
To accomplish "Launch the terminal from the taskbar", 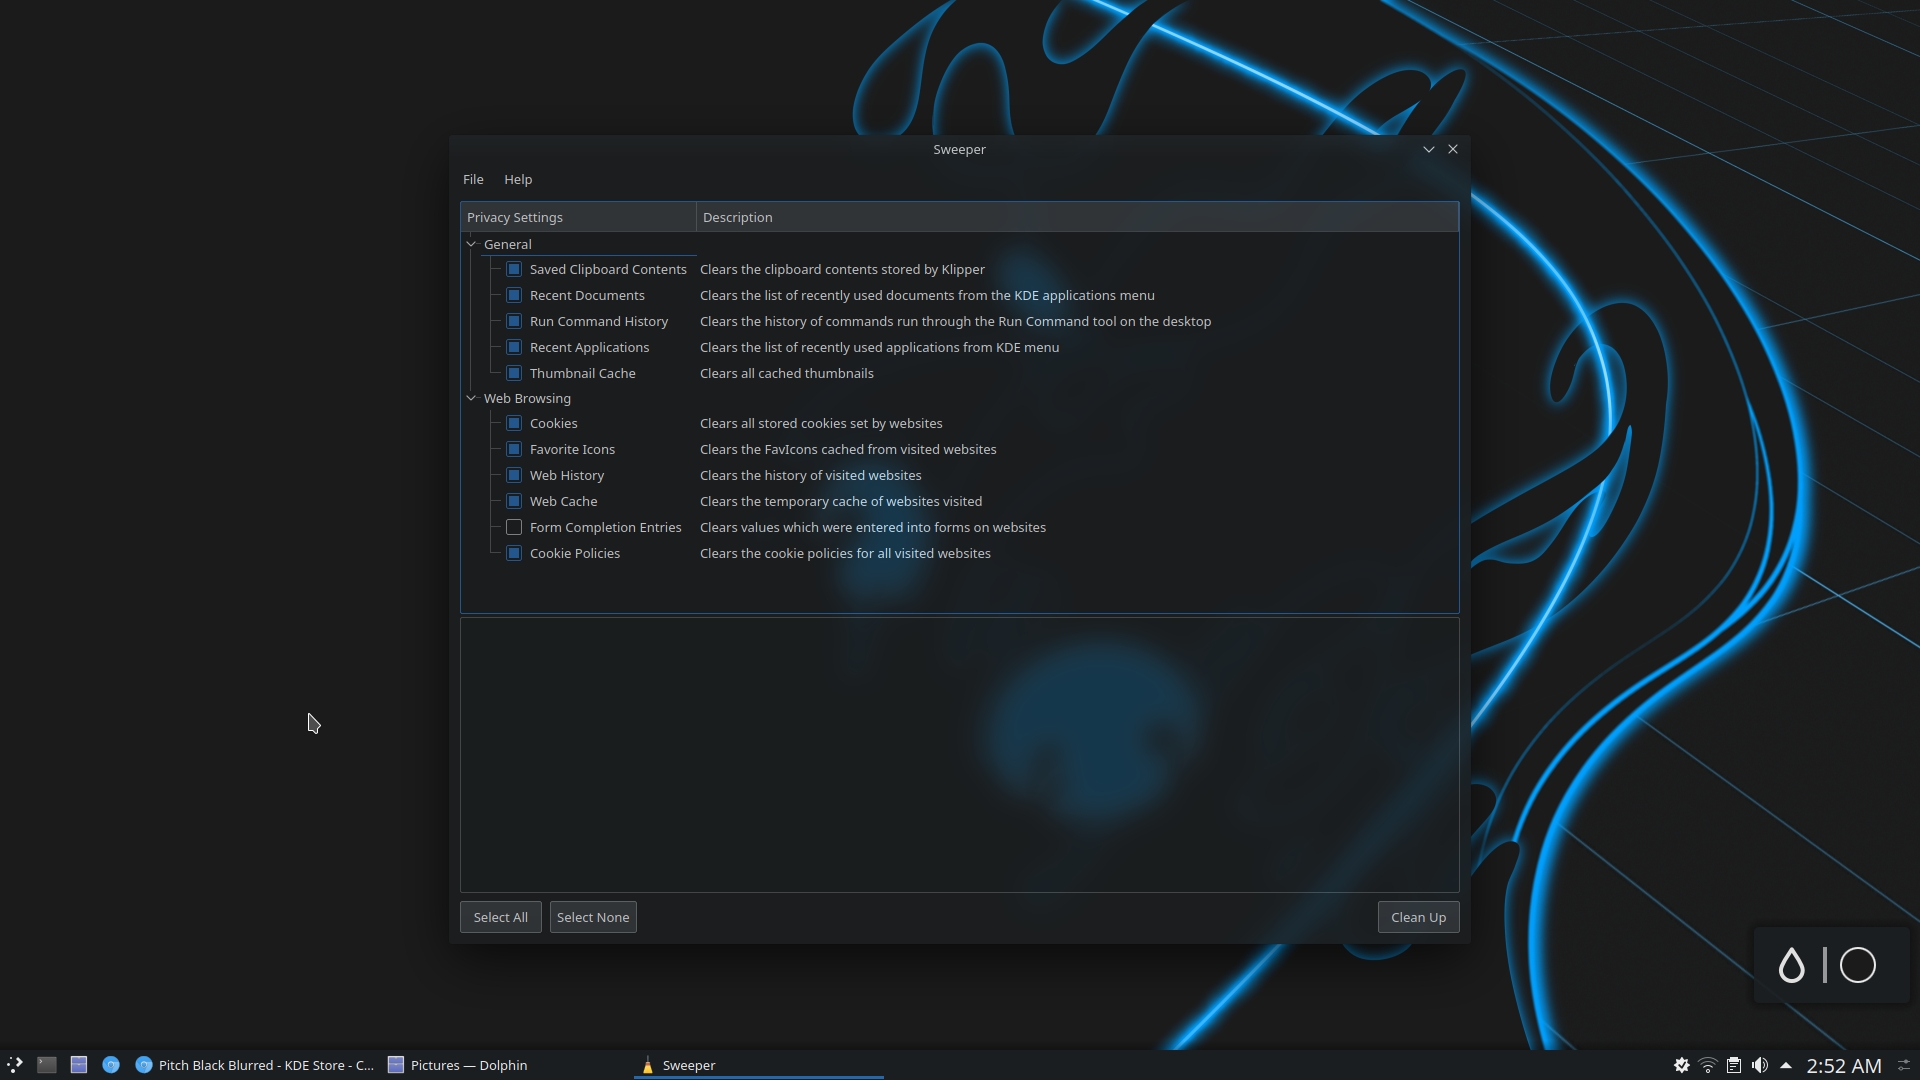I will click(47, 1065).
